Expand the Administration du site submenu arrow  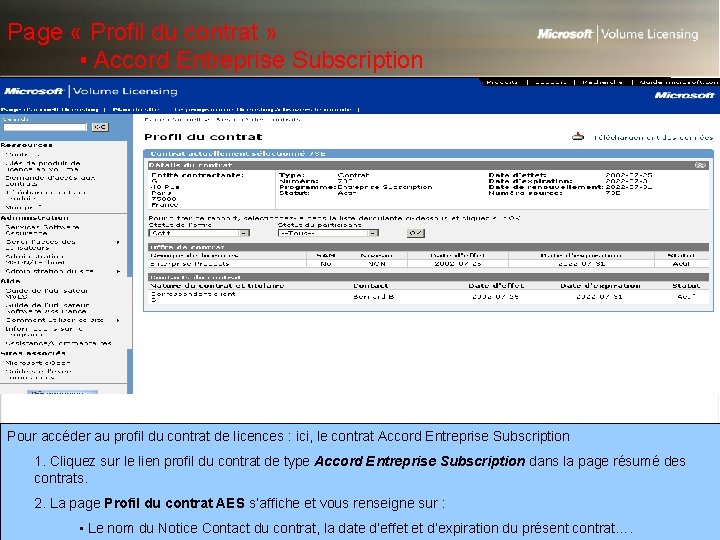click(118, 271)
